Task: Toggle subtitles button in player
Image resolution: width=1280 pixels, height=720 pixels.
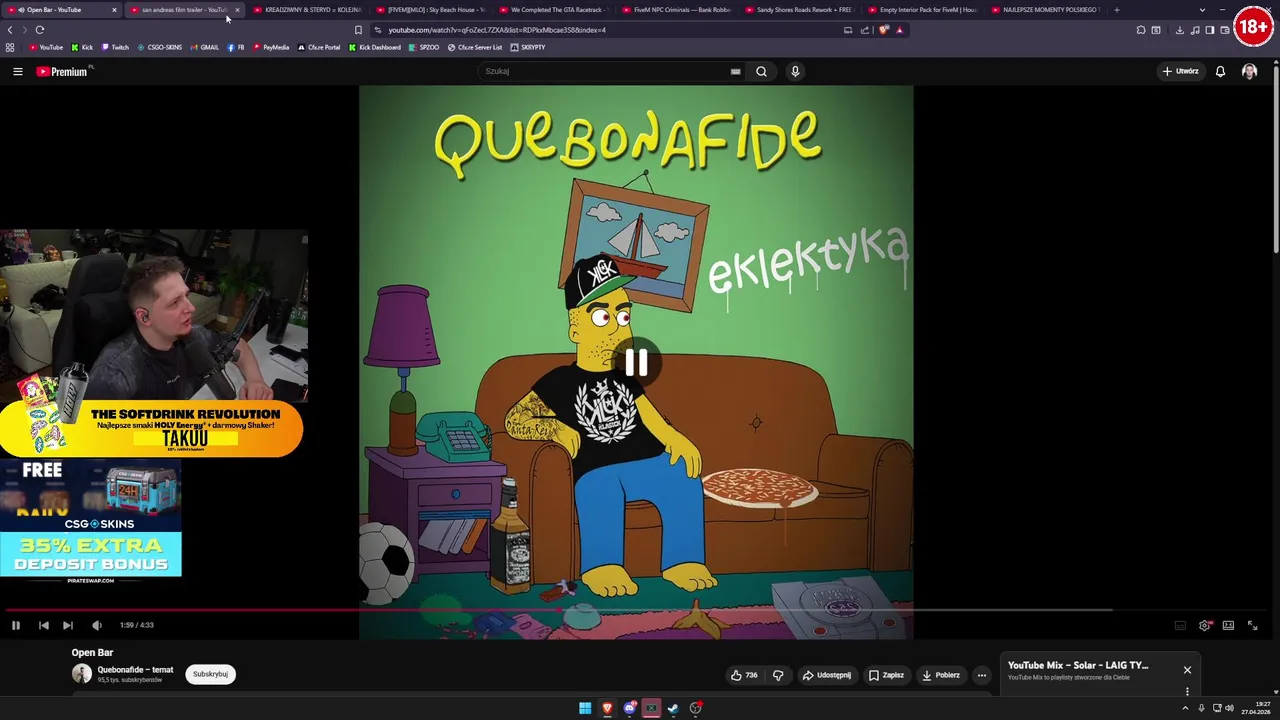Action: tap(1180, 625)
